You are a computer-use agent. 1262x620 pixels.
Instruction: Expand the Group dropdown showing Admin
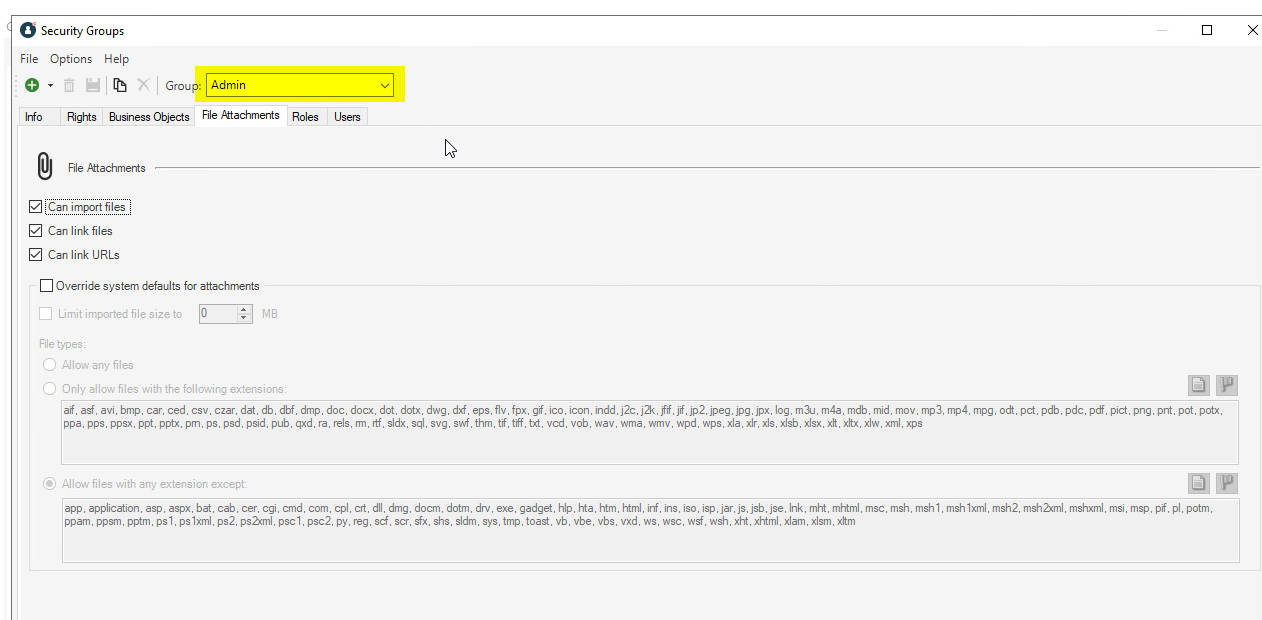[x=385, y=86]
